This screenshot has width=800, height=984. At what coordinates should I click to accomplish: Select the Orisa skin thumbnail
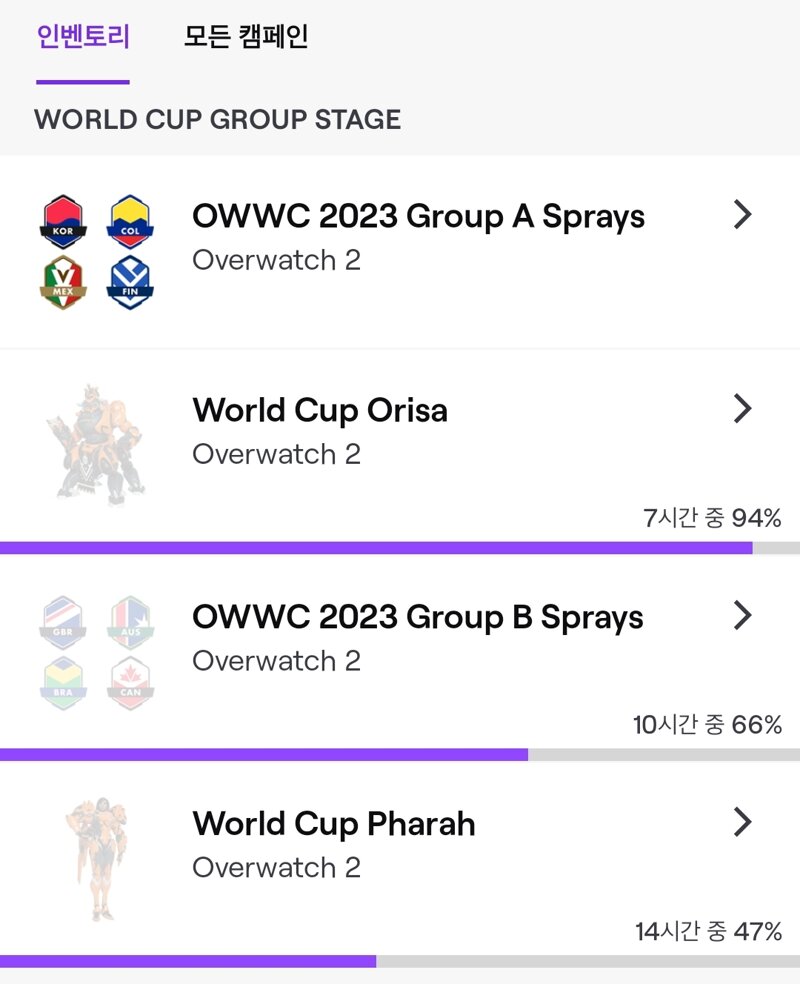pos(97,446)
